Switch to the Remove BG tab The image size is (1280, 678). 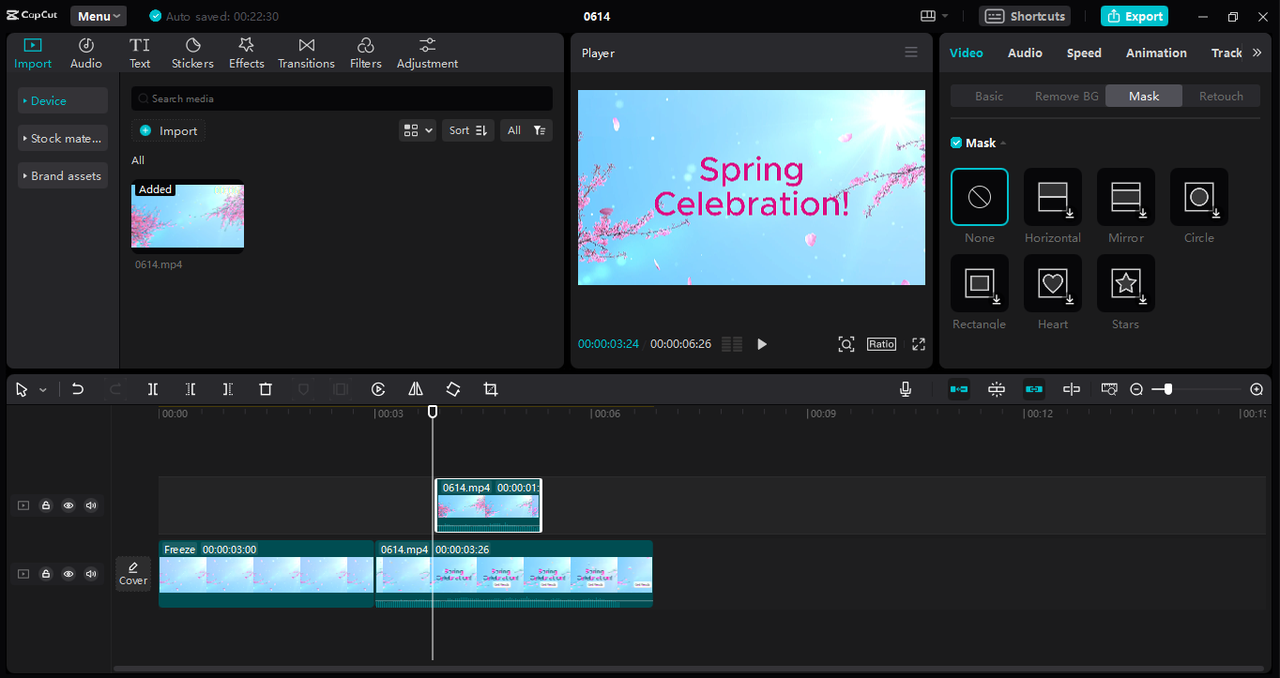[1066, 96]
